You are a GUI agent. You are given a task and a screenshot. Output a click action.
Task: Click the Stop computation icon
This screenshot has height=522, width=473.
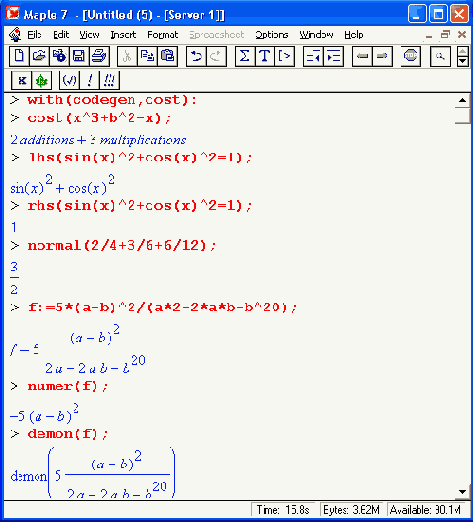click(410, 56)
